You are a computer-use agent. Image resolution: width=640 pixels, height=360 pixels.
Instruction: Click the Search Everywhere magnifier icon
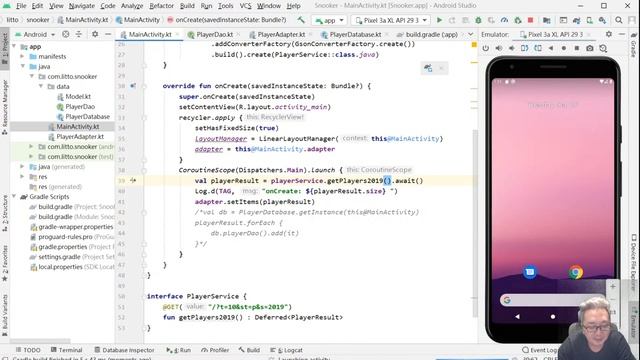[619, 20]
